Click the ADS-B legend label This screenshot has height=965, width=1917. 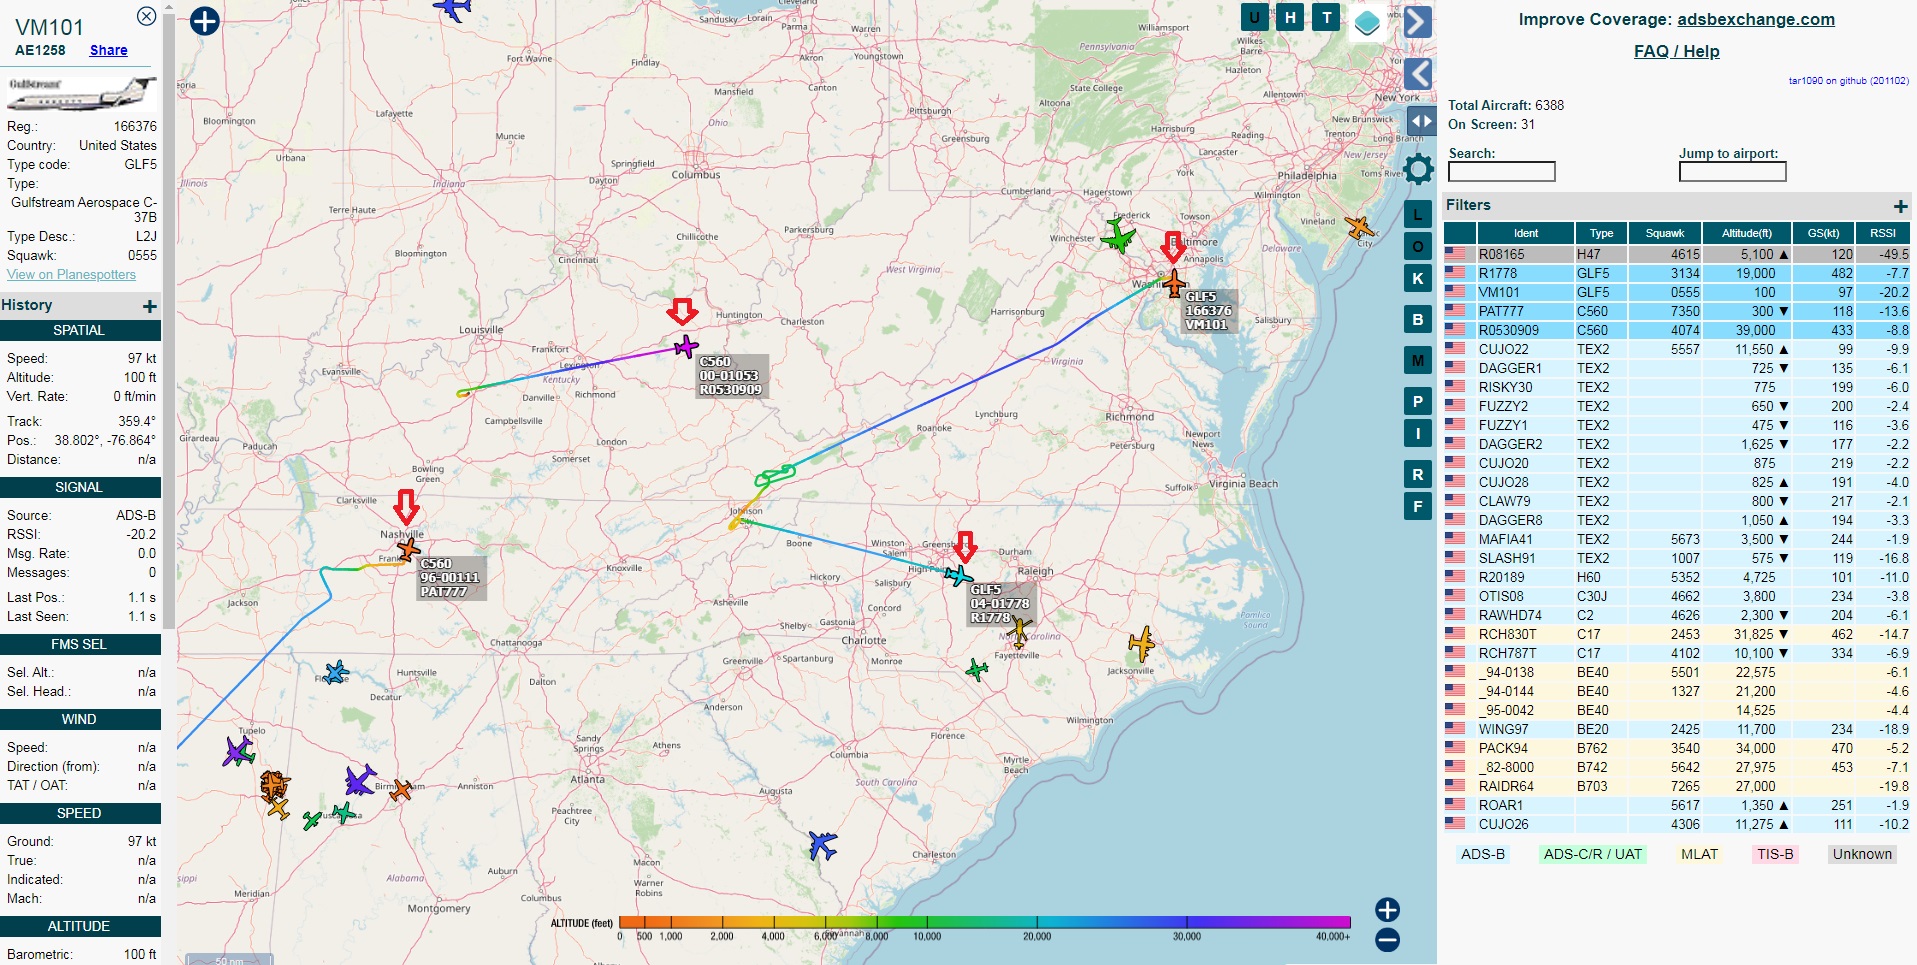[x=1482, y=854]
